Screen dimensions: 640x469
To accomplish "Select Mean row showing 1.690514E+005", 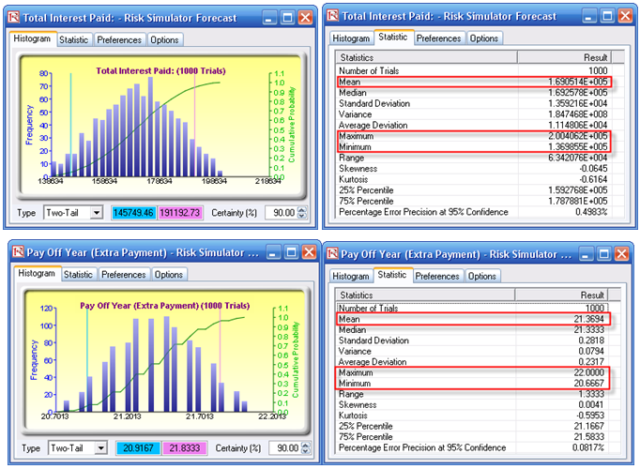I will [473, 82].
